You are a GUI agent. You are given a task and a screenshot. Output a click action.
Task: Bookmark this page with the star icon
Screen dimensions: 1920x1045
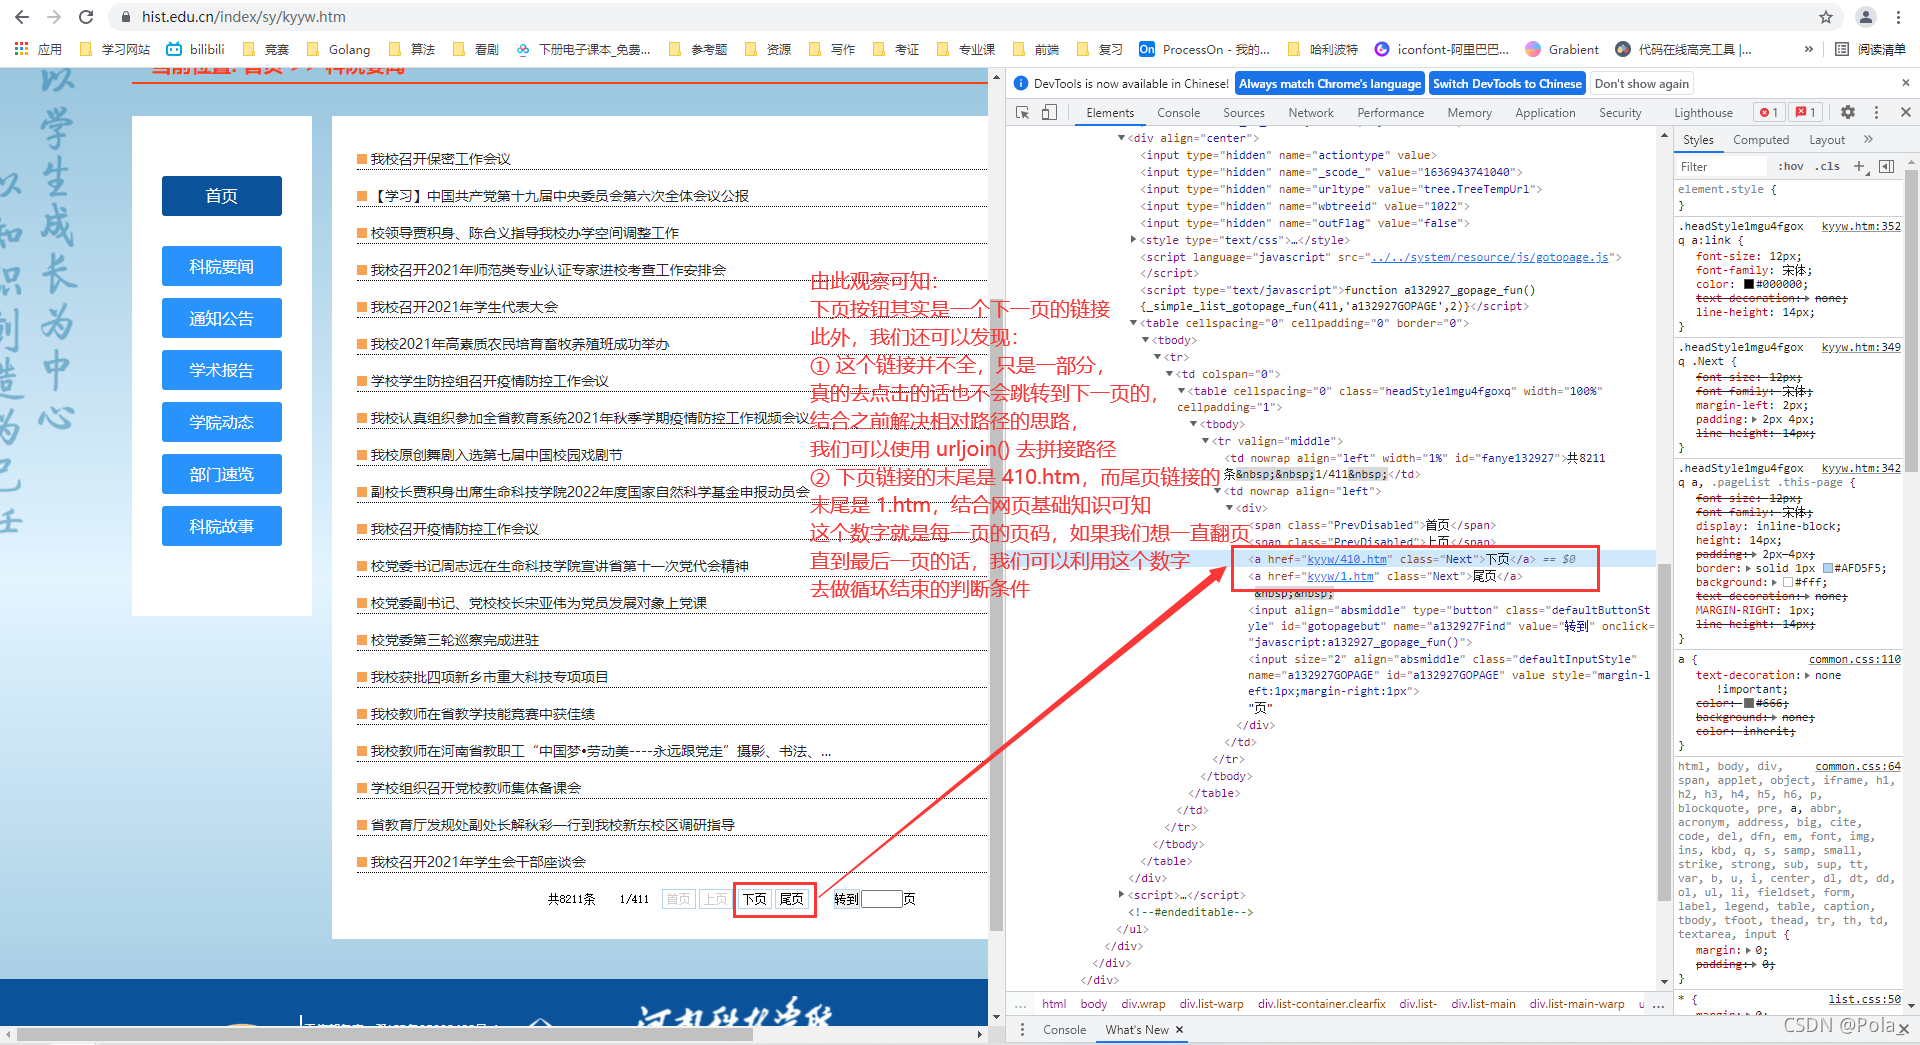1826,17
